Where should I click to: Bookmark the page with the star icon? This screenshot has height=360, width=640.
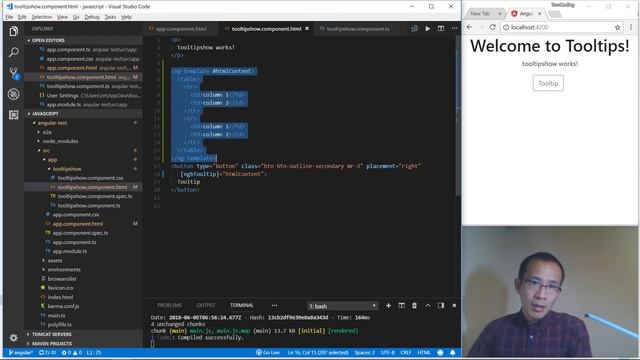[618, 27]
